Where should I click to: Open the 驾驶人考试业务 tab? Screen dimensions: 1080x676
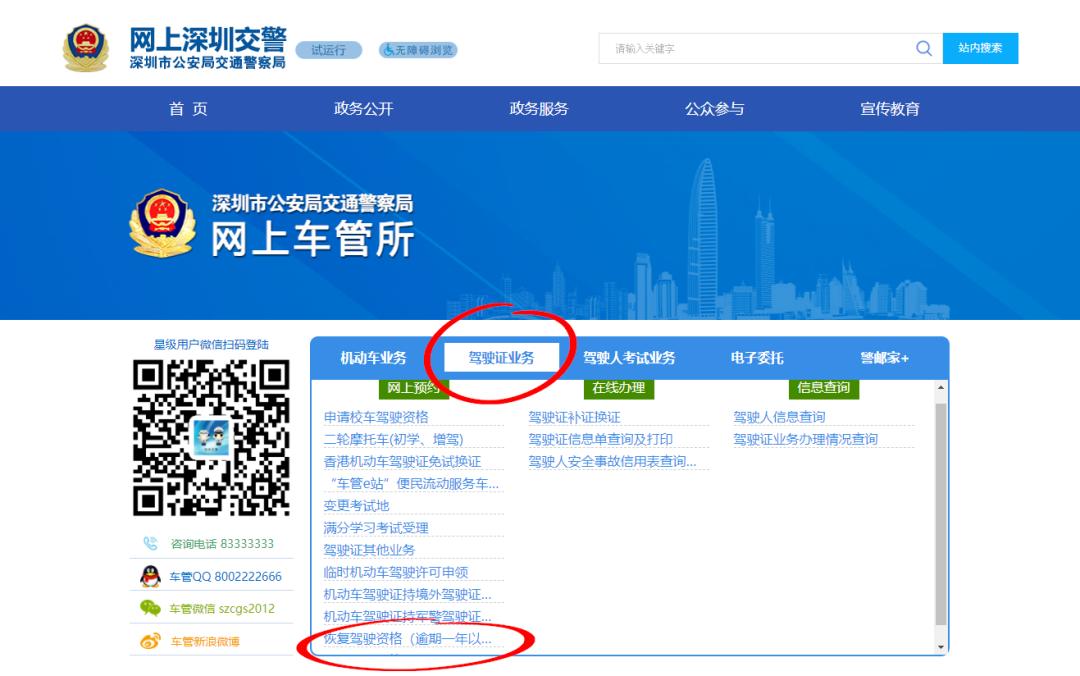629,358
